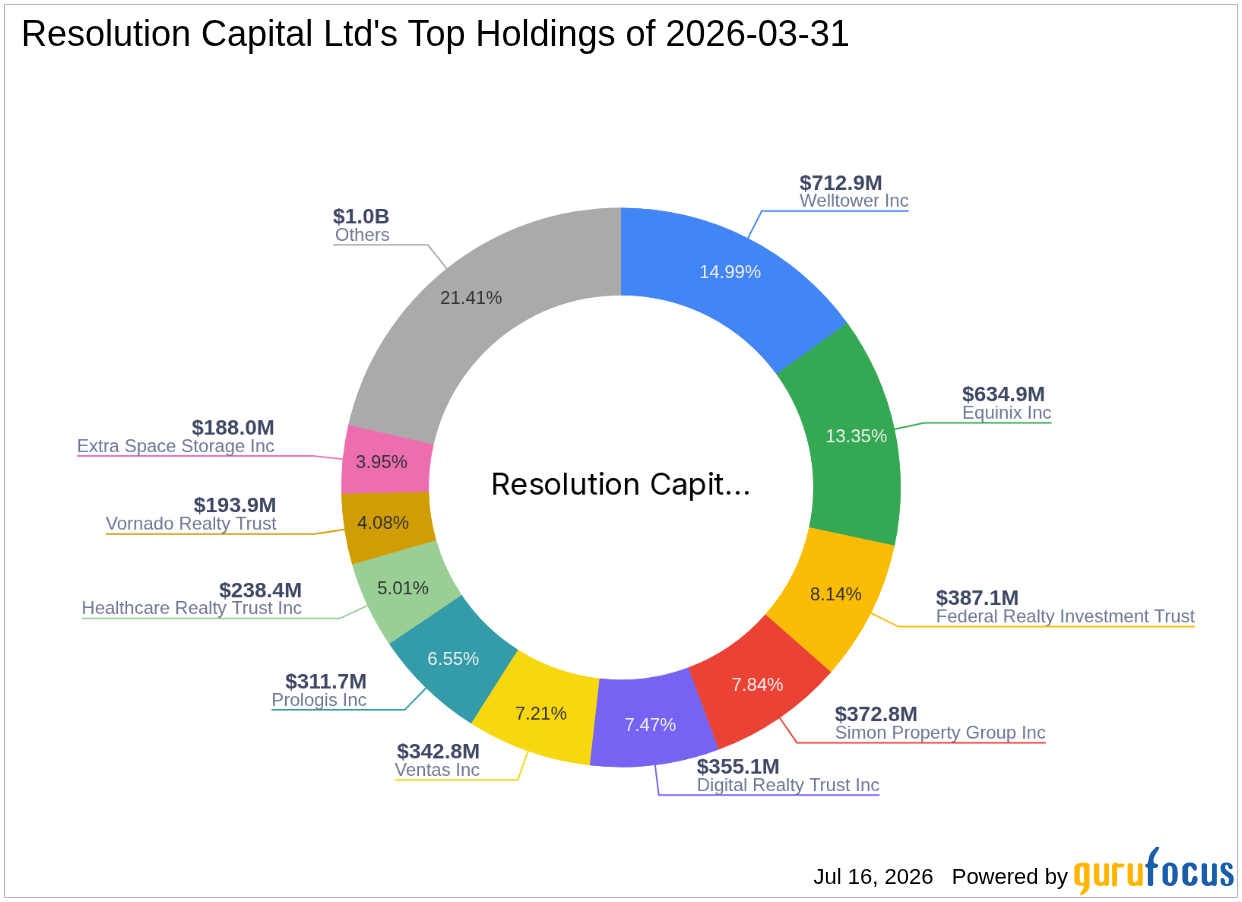Click the 14.99% percentage label
The height and width of the screenshot is (902, 1242).
[x=730, y=272]
